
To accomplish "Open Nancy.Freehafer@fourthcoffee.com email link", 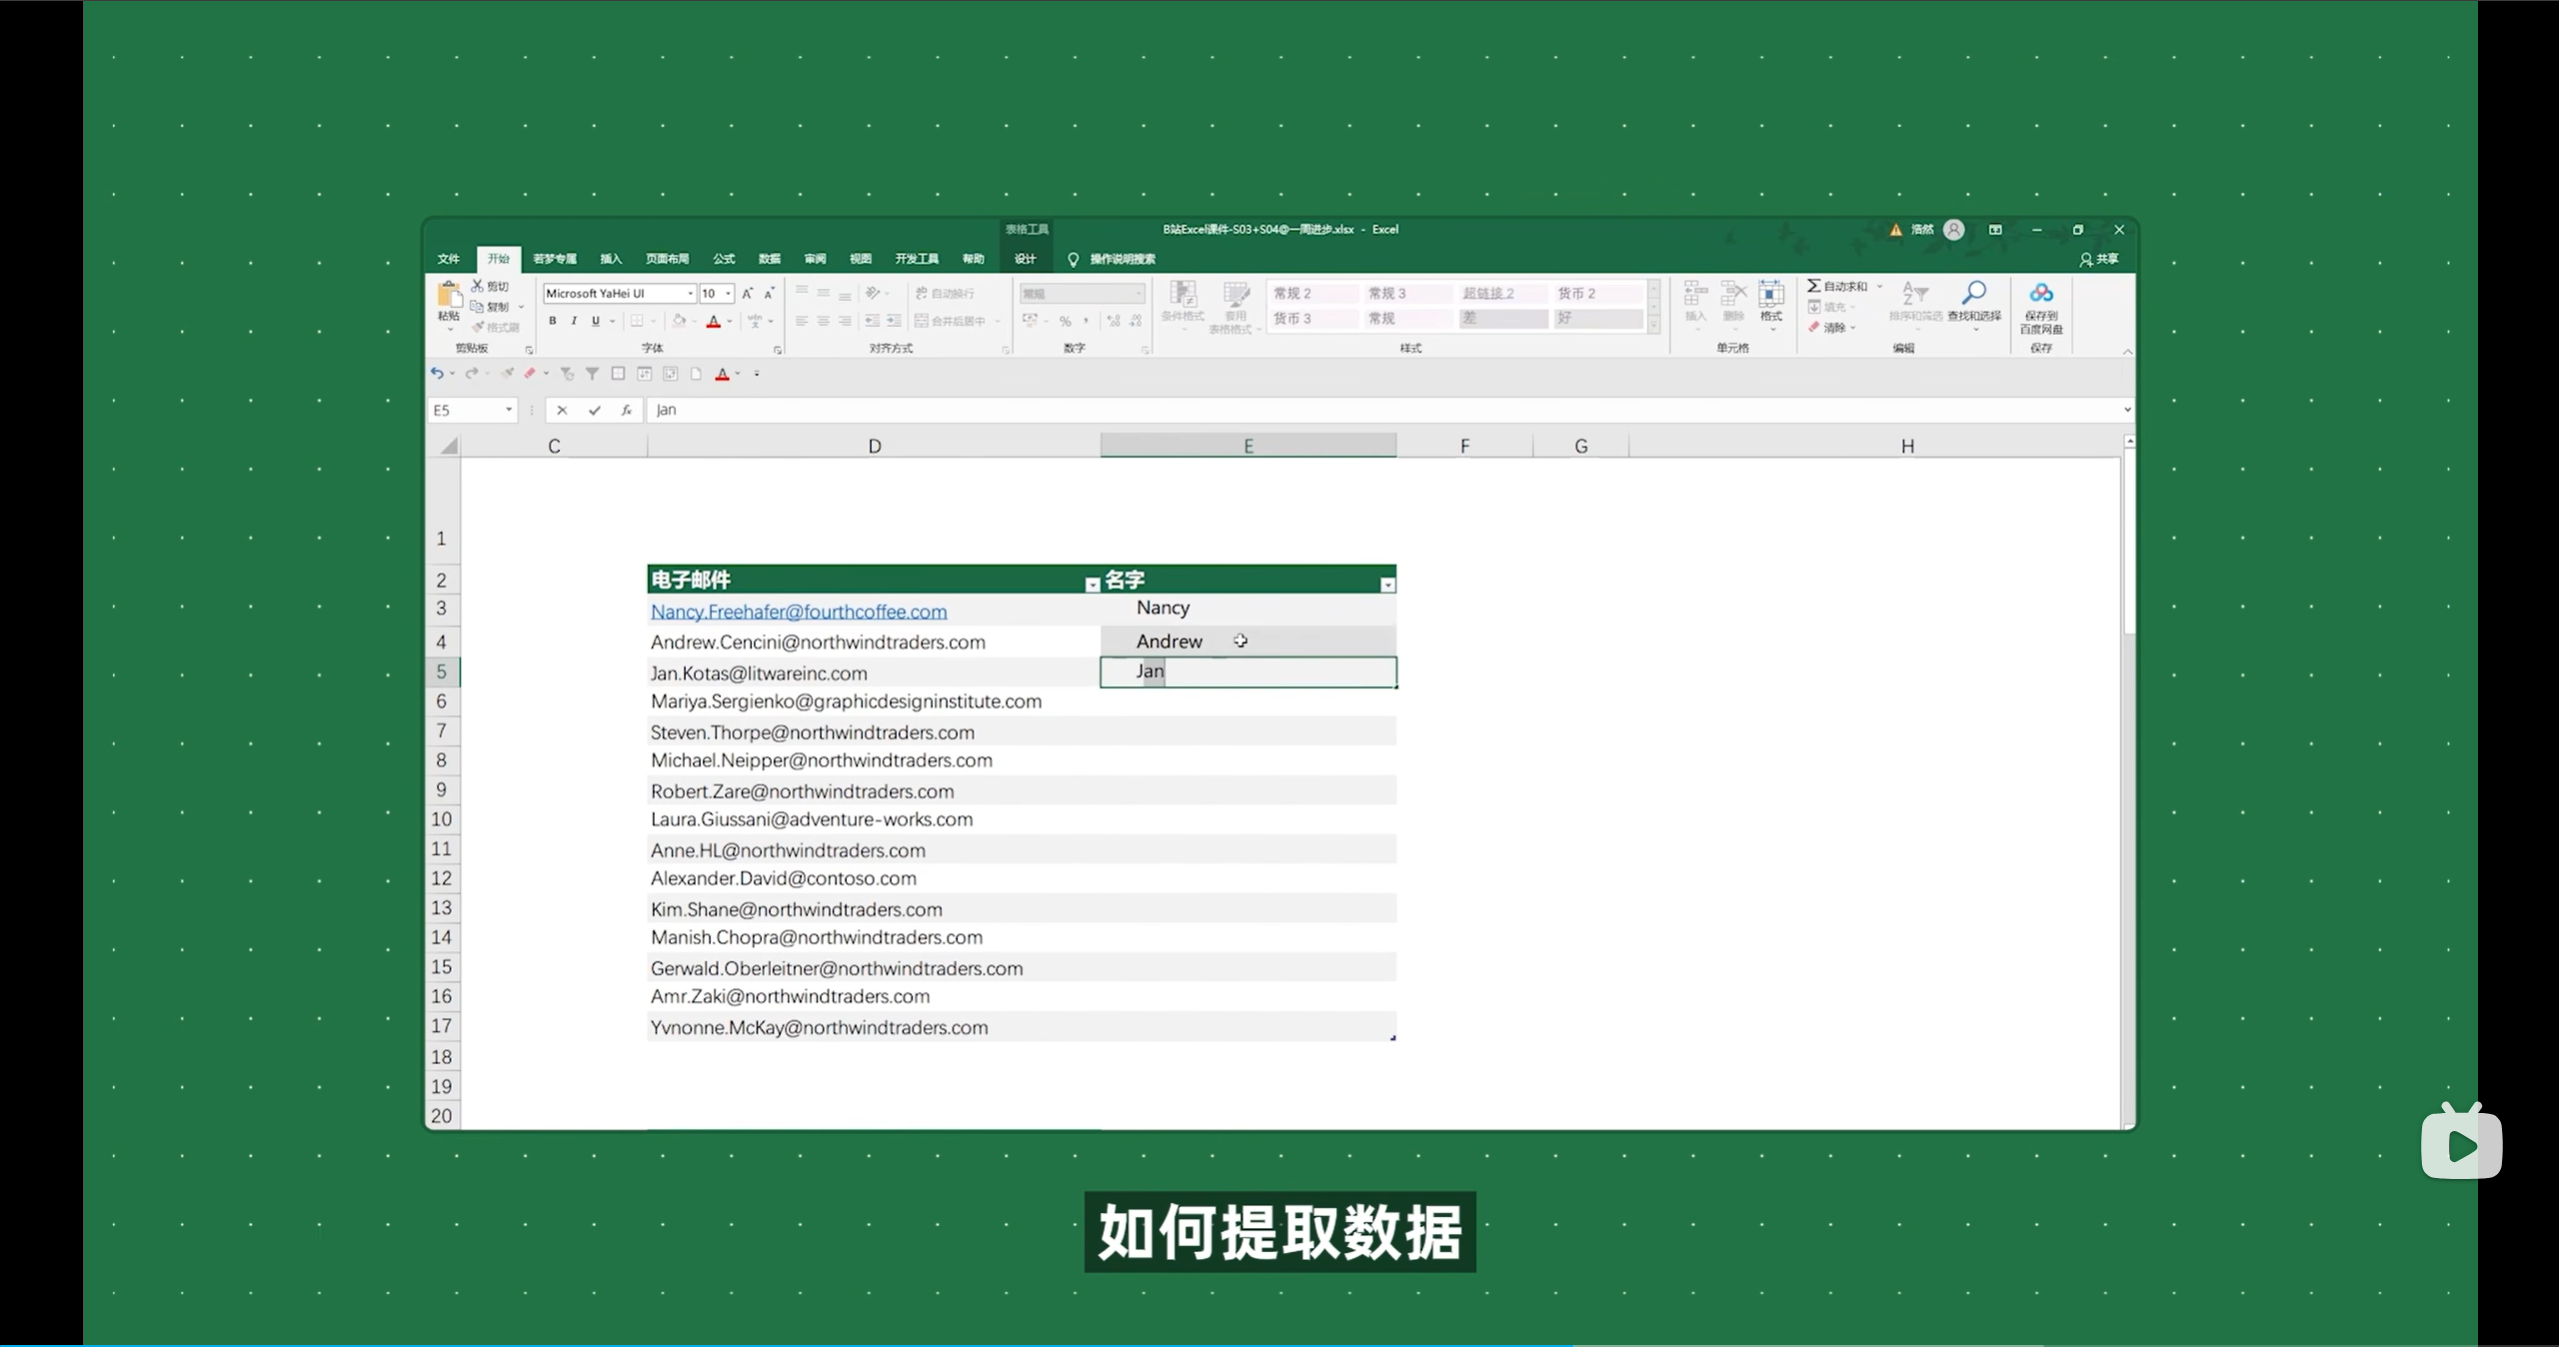I will 798,612.
